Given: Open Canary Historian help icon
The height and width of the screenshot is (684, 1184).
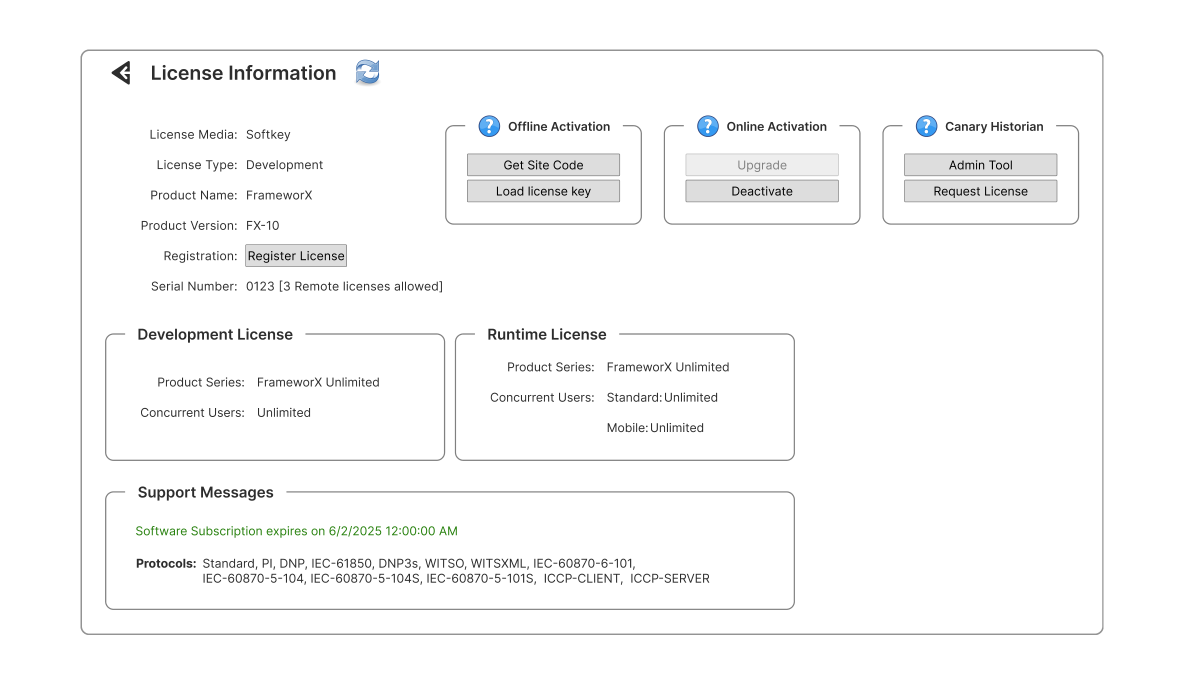Looking at the screenshot, I should (927, 126).
